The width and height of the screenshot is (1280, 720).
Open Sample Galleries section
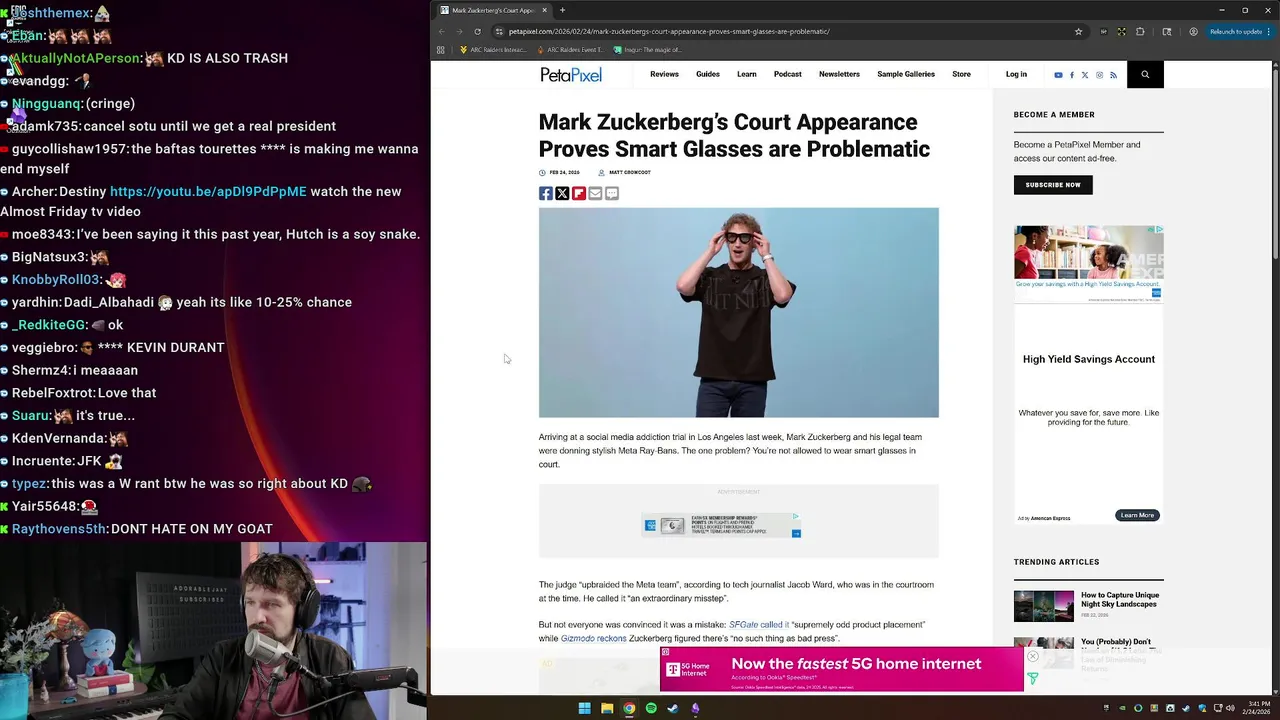906,74
